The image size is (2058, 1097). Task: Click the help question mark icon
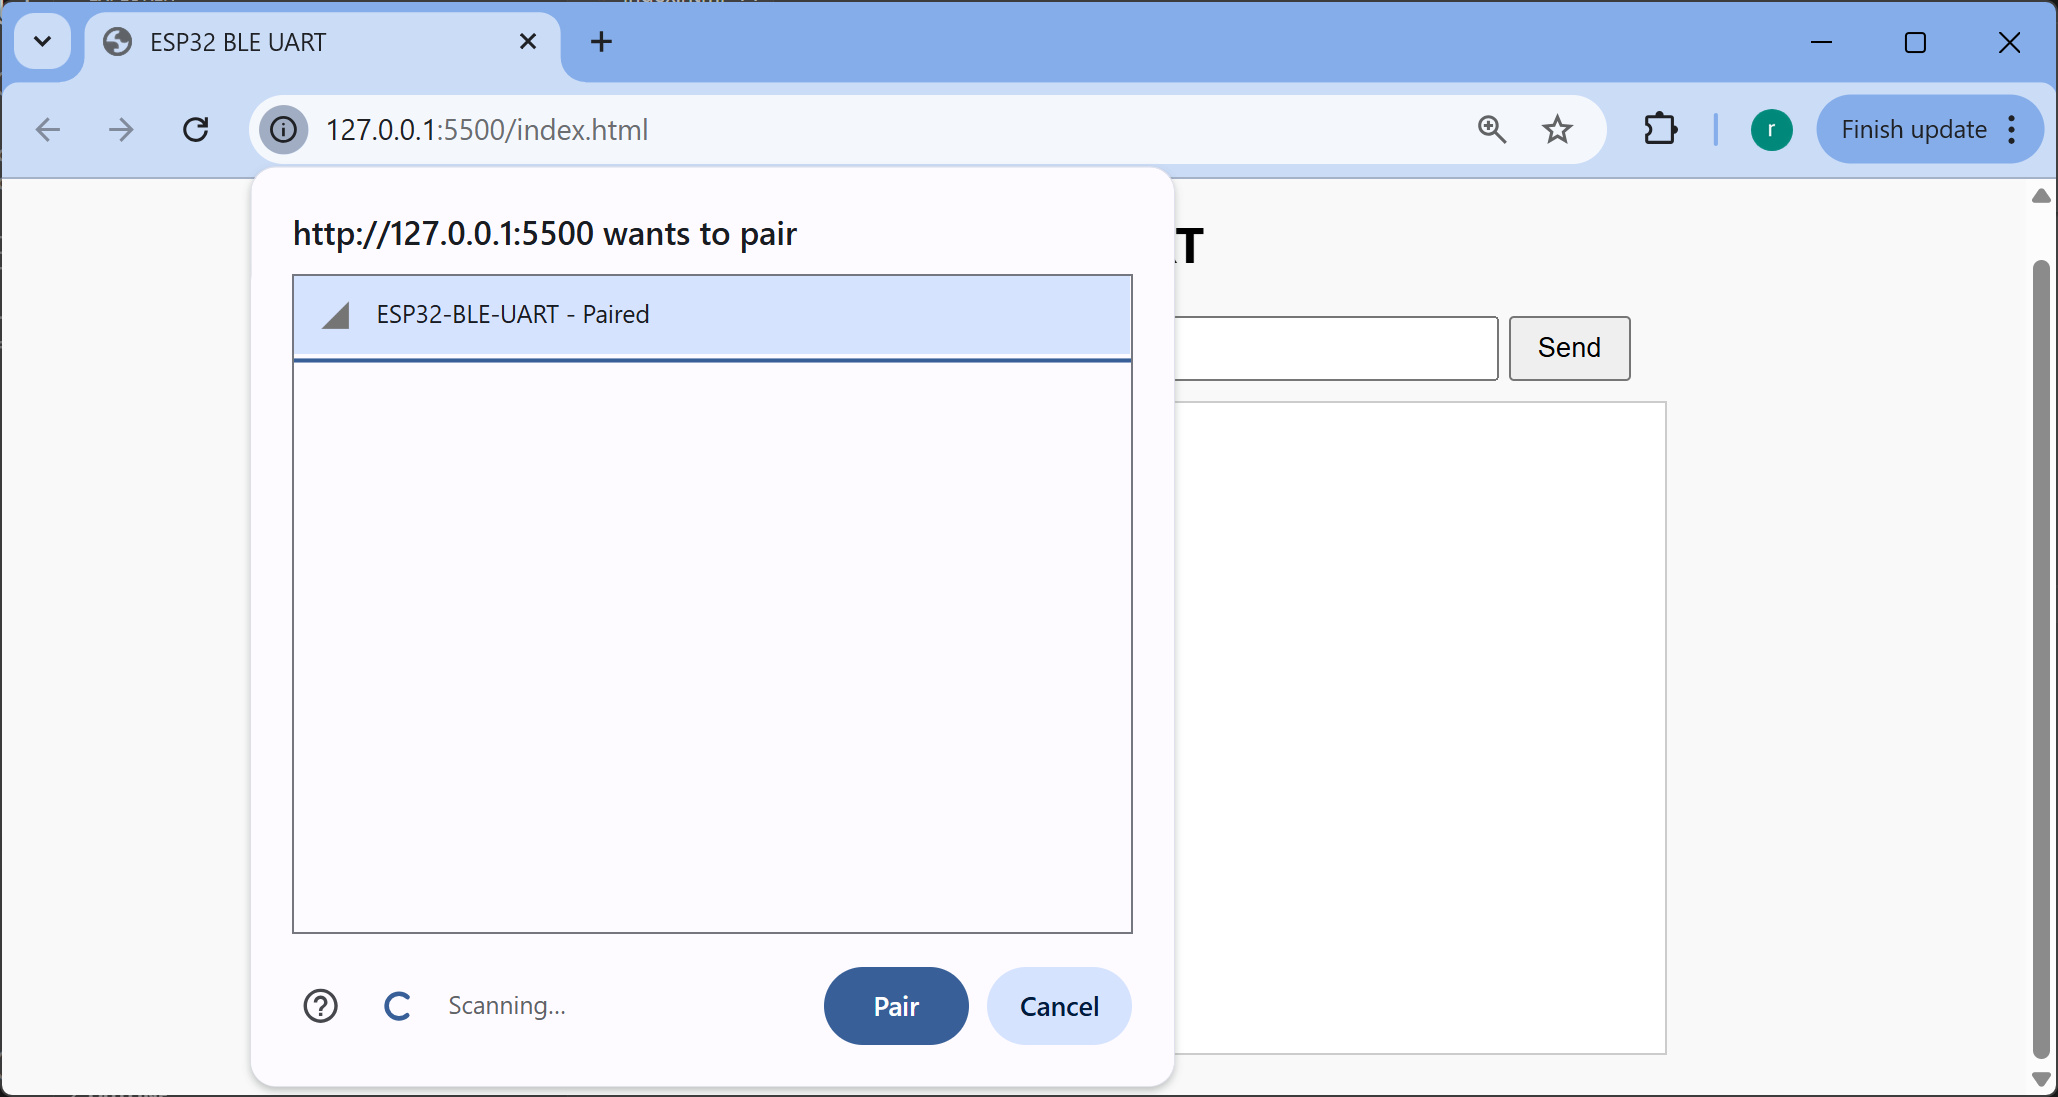point(321,1006)
